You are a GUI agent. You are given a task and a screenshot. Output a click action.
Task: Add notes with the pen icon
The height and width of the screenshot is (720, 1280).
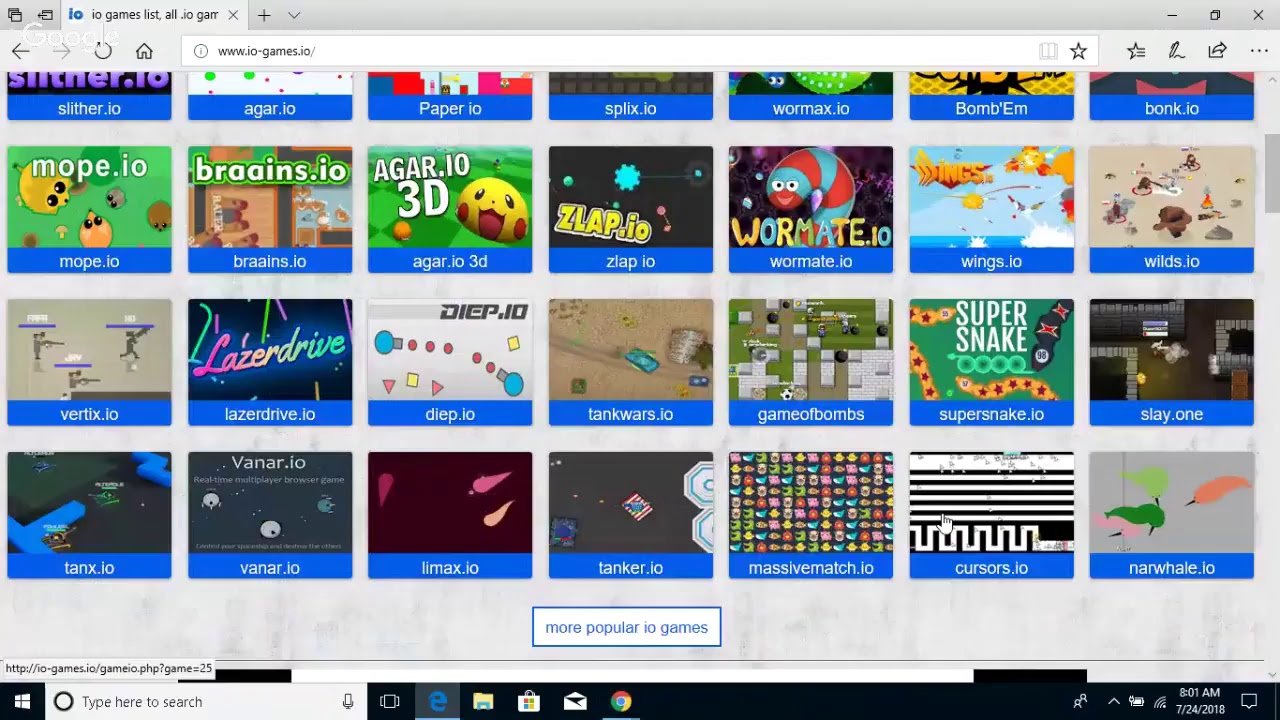tap(1176, 51)
